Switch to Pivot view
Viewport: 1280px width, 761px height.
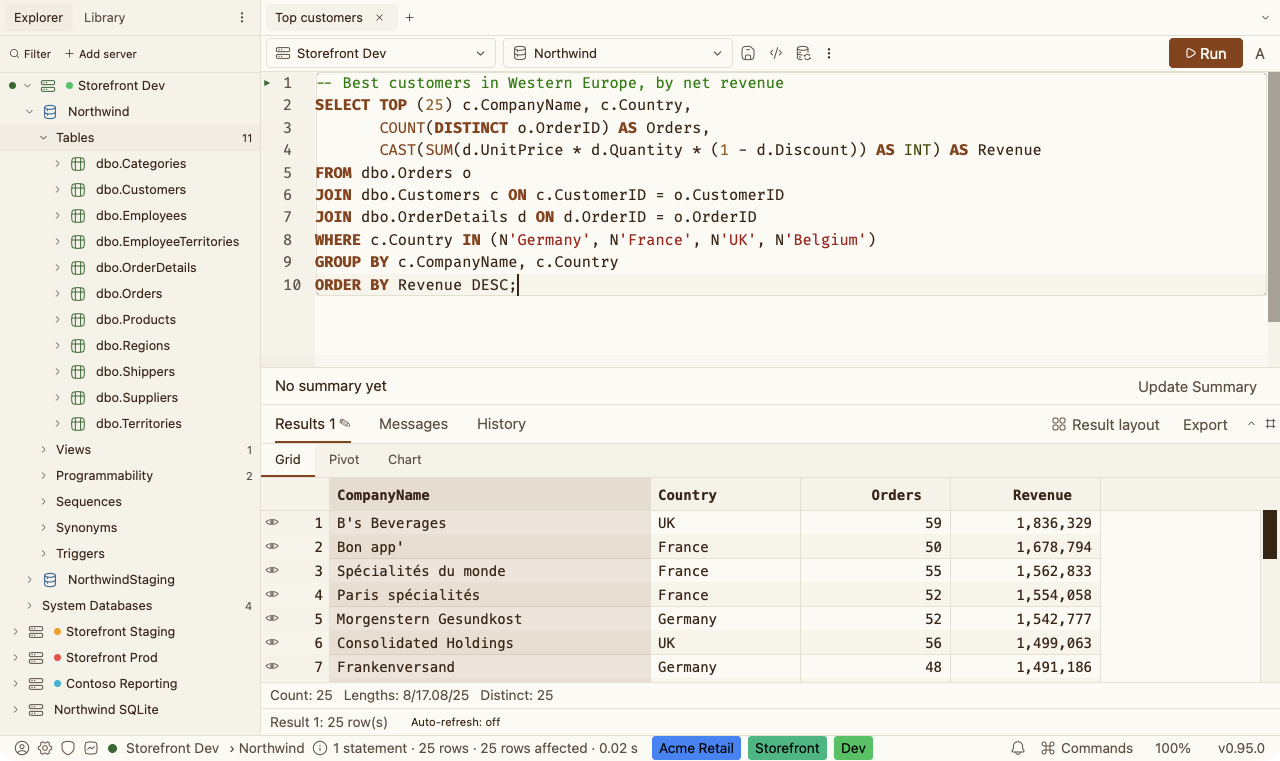344,460
